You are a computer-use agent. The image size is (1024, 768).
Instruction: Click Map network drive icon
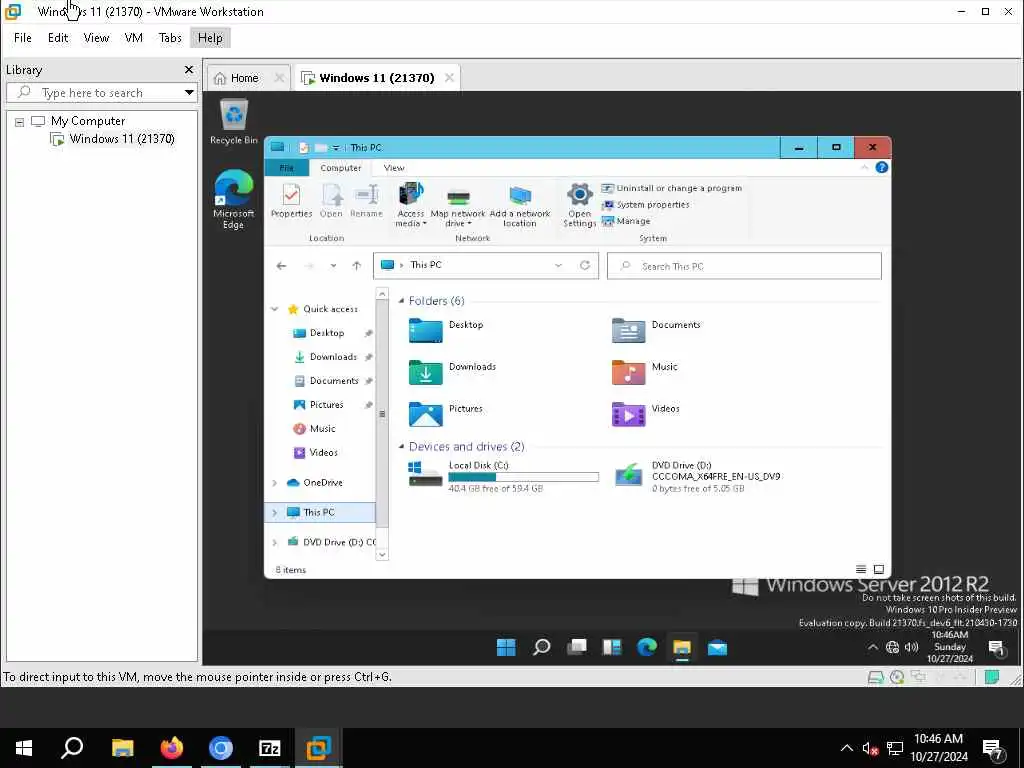pos(458,206)
